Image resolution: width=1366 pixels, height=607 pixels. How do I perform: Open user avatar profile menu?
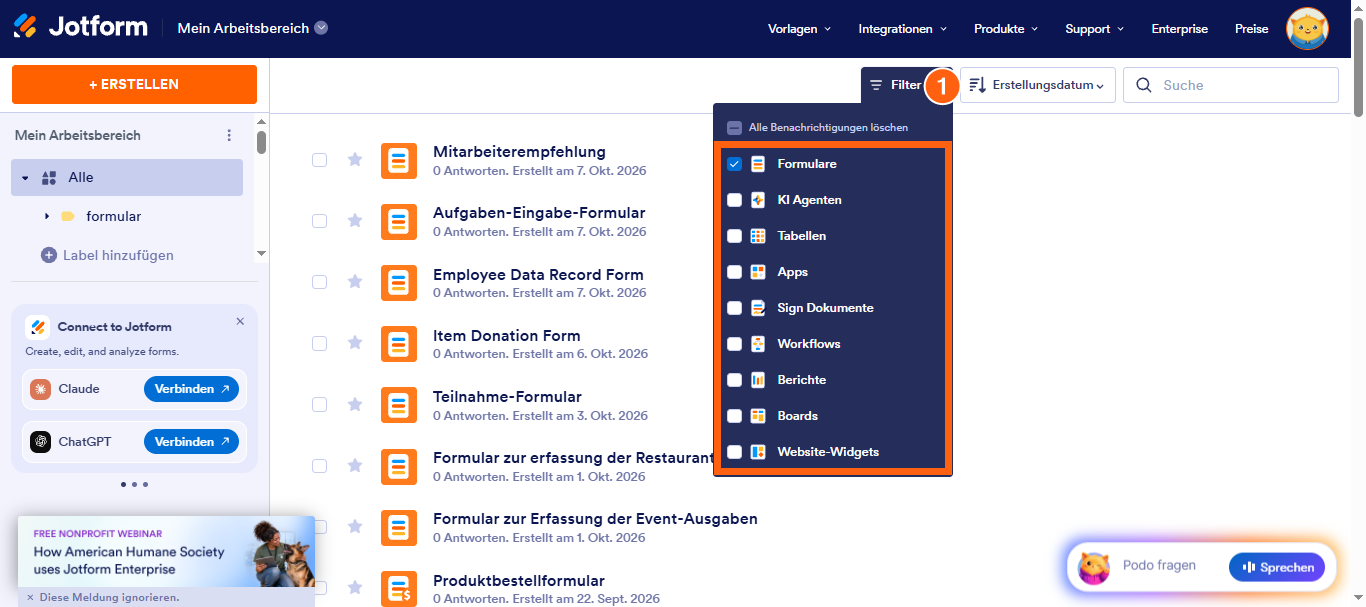1307,29
